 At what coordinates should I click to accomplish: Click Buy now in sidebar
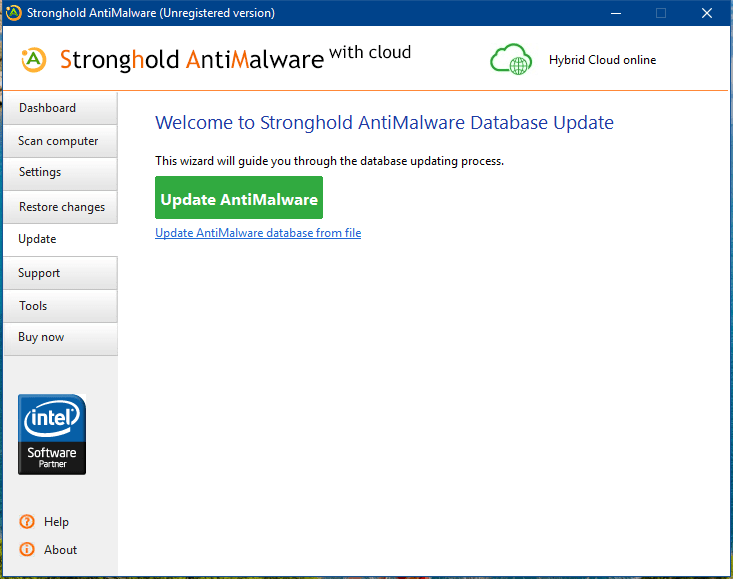click(x=60, y=337)
